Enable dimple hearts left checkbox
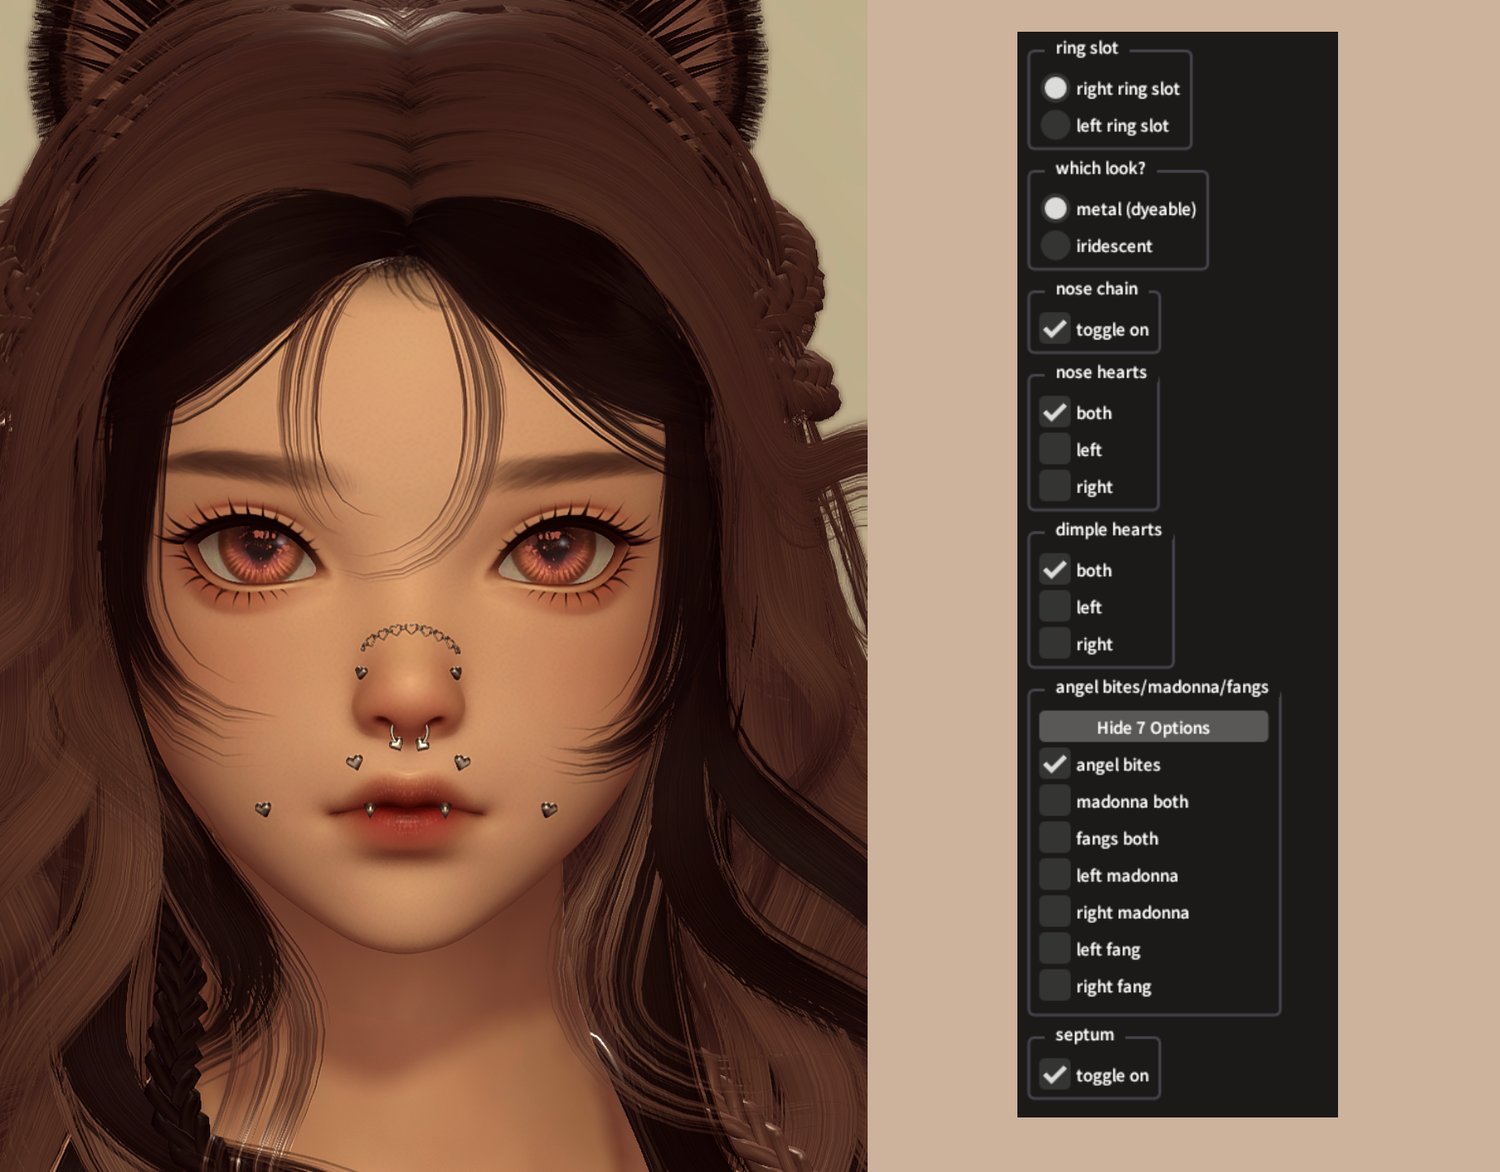This screenshot has width=1500, height=1172. click(1054, 607)
